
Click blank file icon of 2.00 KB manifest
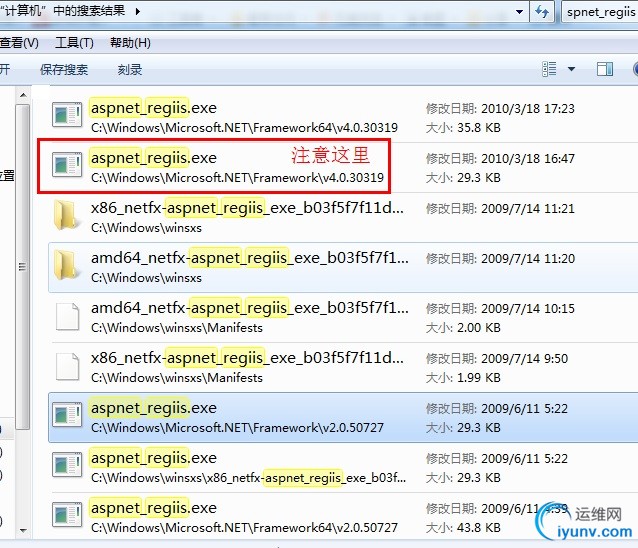coord(68,316)
